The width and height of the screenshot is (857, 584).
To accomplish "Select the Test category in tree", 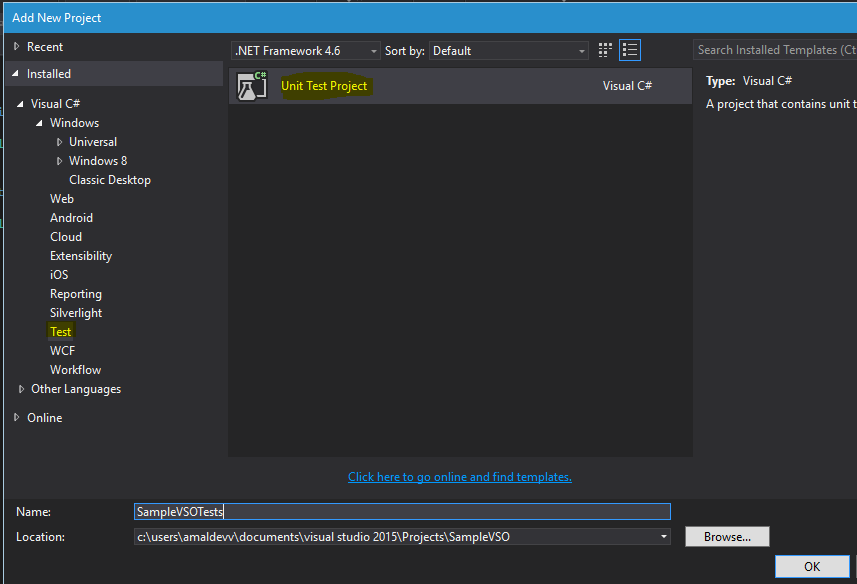I will tap(61, 332).
